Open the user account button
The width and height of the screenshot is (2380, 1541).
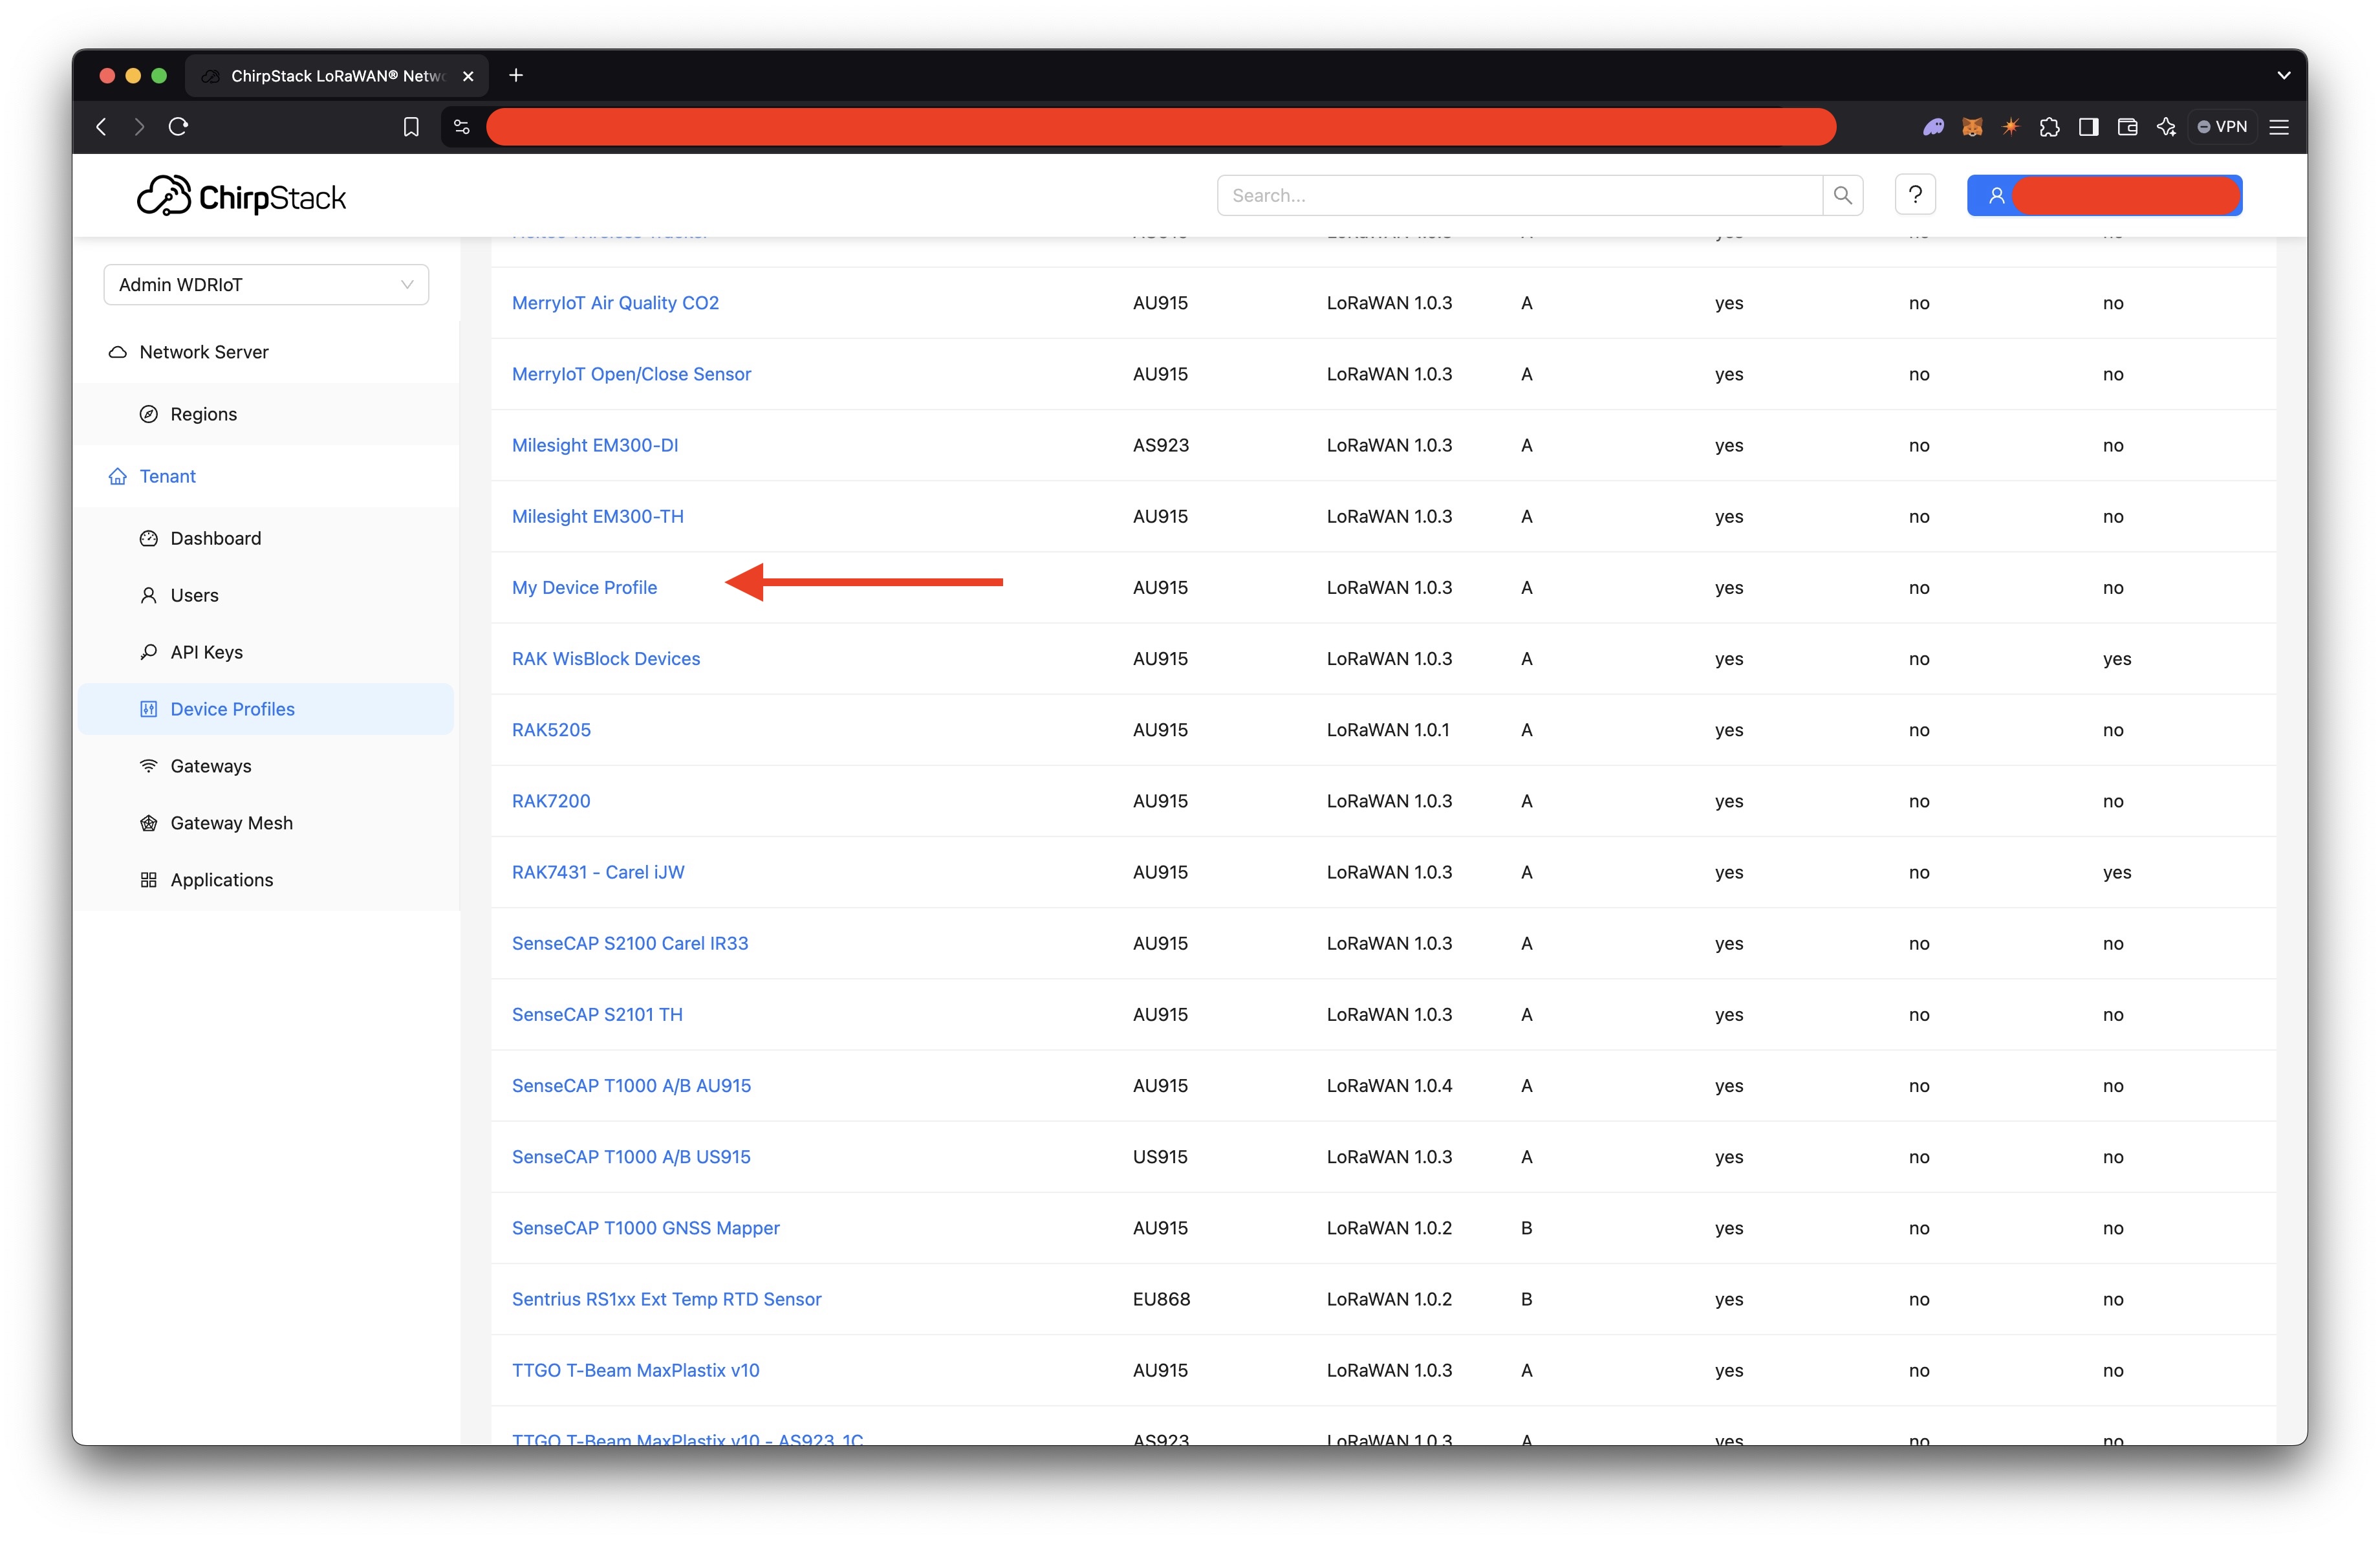2104,195
